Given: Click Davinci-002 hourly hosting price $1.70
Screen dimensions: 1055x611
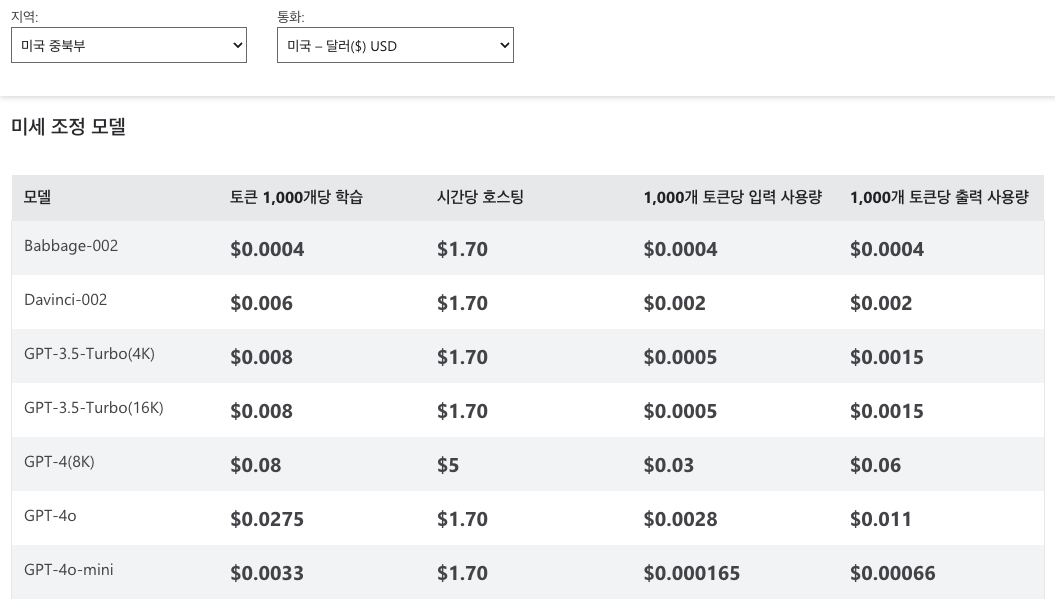Looking at the screenshot, I should tap(462, 303).
